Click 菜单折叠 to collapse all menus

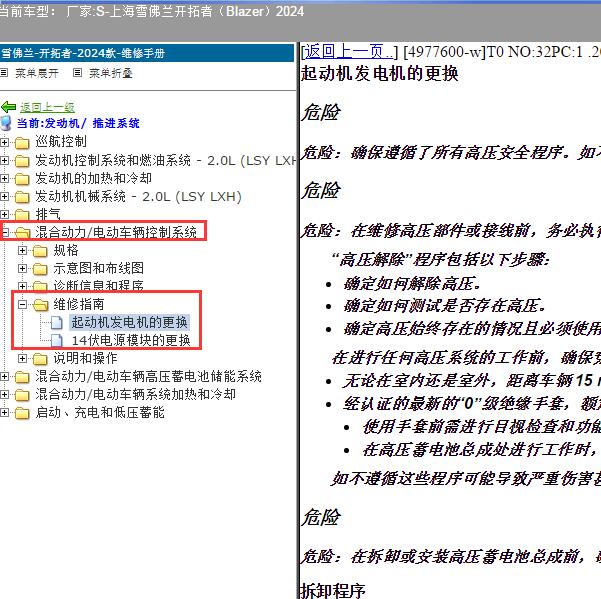click(x=110, y=73)
